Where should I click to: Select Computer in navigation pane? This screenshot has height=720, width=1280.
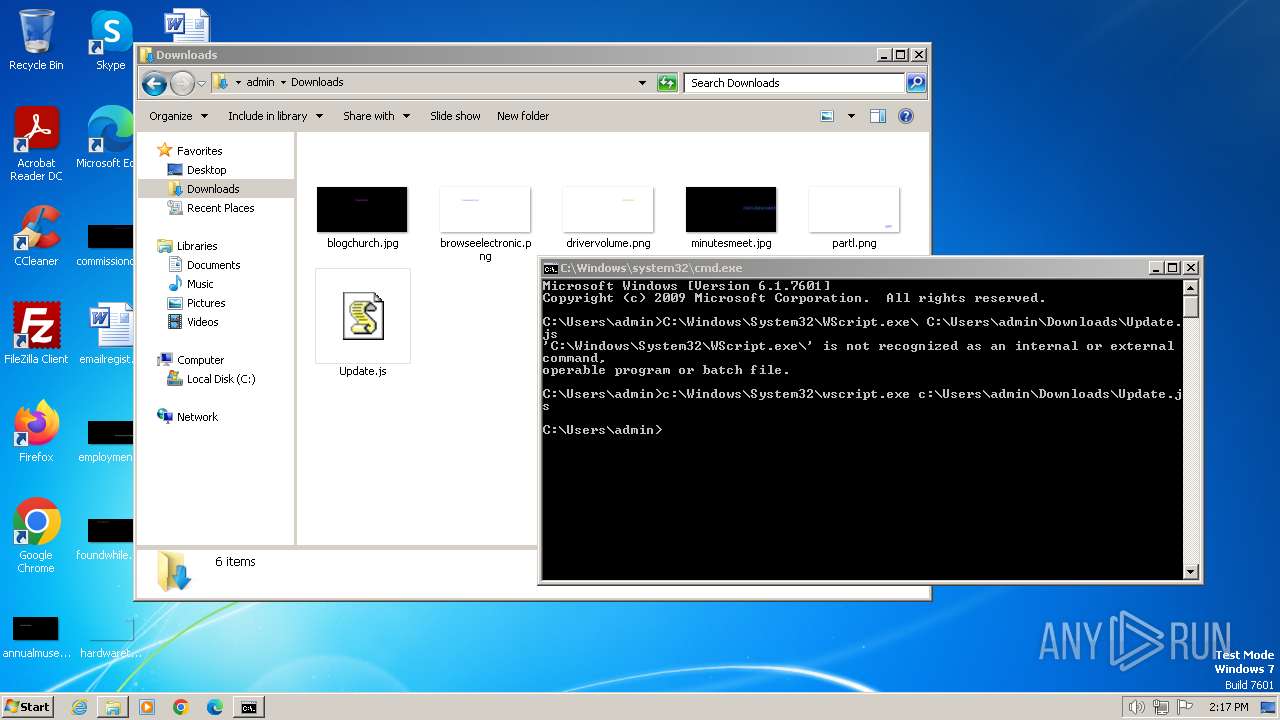(x=200, y=360)
